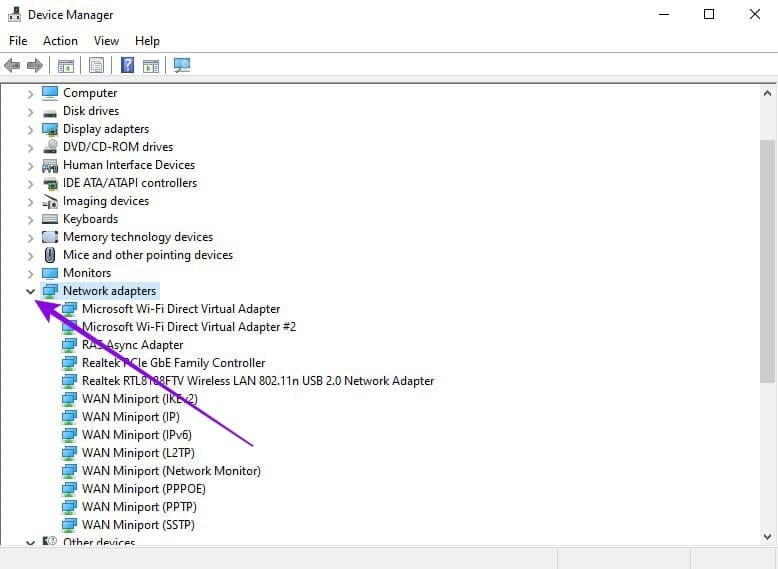This screenshot has width=778, height=569.
Task: Click the WAN Miniport (L2TP) icon
Action: pyautogui.click(x=69, y=453)
